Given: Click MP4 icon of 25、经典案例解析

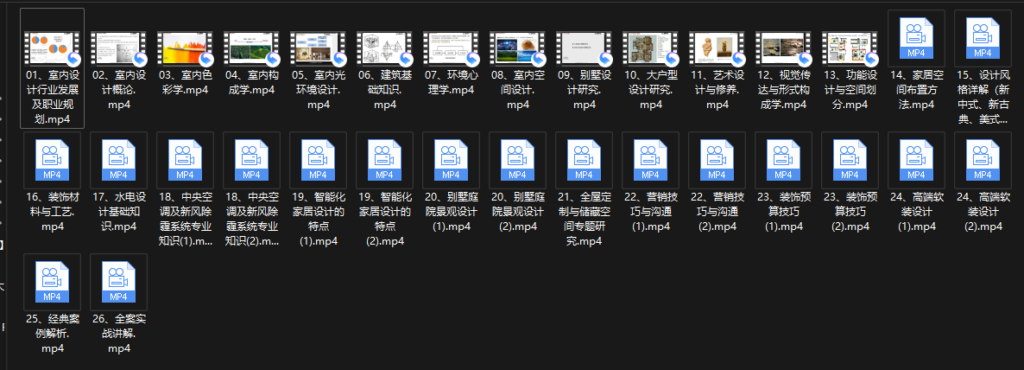Looking at the screenshot, I should tap(52, 283).
